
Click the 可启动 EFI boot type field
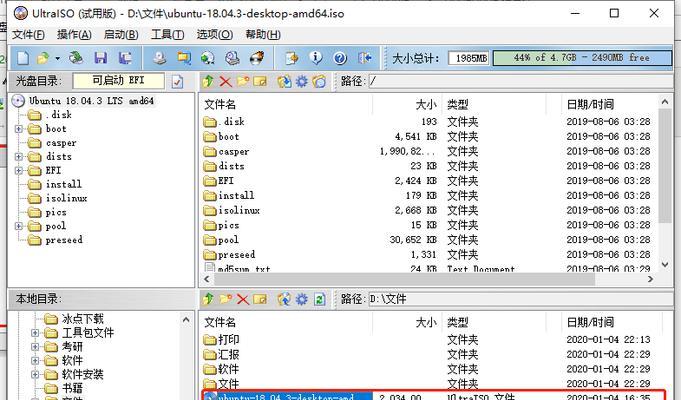(x=119, y=81)
